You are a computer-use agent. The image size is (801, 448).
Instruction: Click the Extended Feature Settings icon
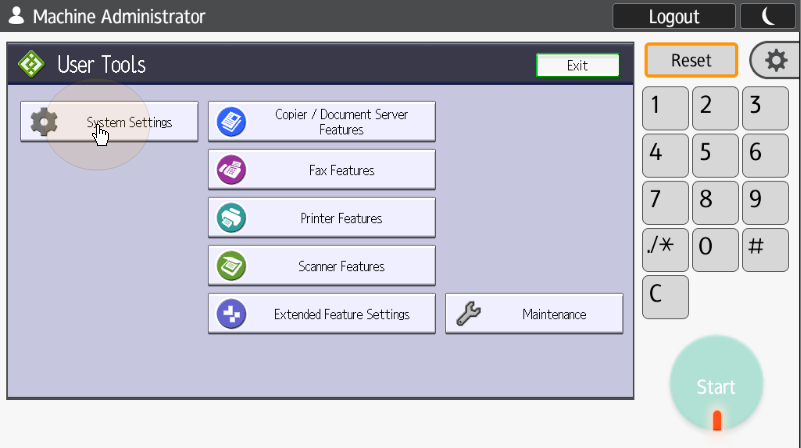coord(231,314)
